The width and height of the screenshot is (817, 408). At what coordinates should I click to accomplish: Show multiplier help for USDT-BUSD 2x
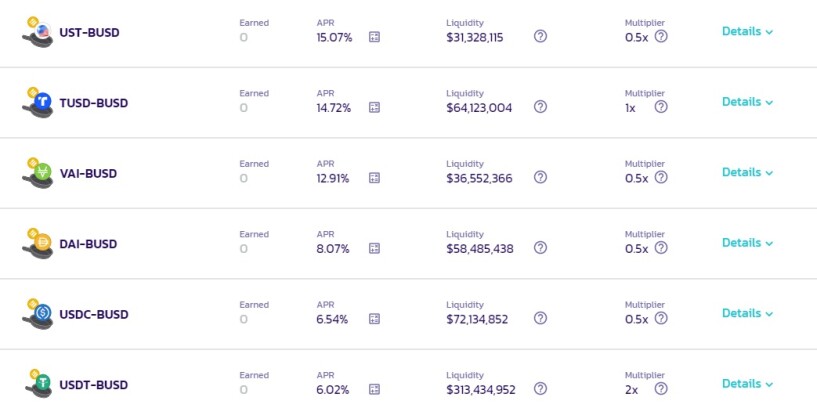tap(661, 389)
